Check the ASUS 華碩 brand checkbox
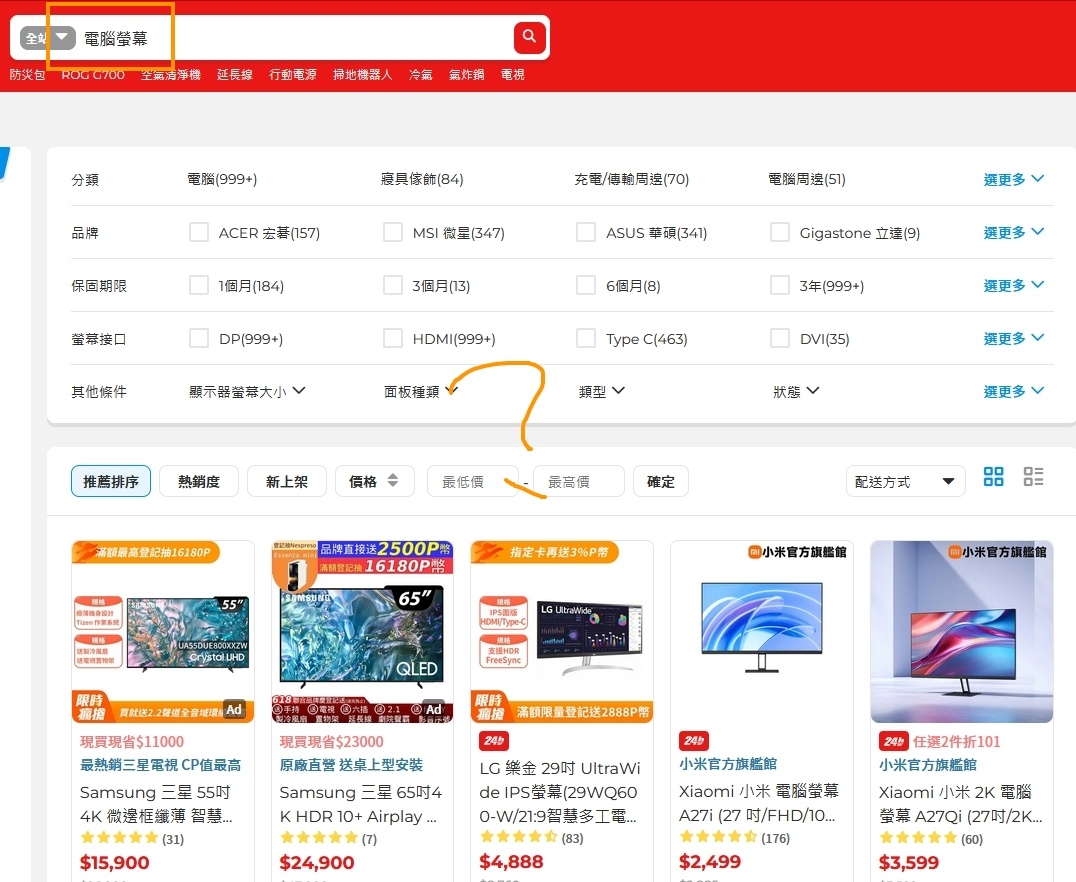Image resolution: width=1076 pixels, height=882 pixels. click(586, 232)
